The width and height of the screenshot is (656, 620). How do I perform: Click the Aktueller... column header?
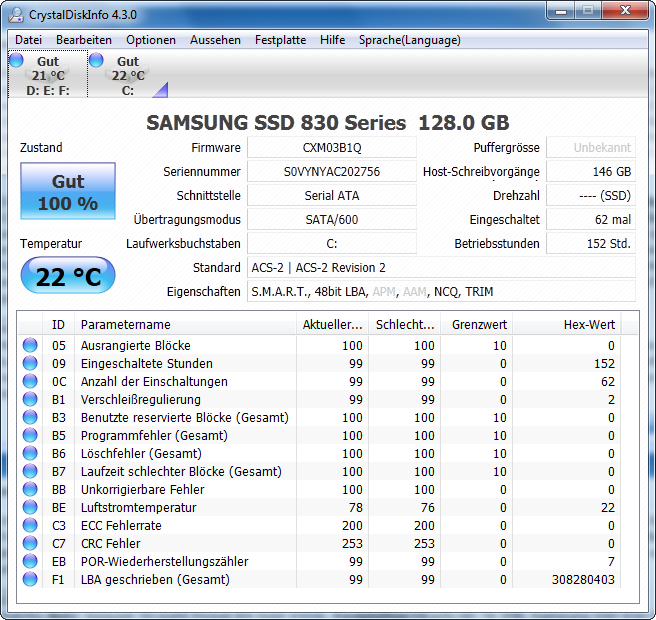(332, 325)
